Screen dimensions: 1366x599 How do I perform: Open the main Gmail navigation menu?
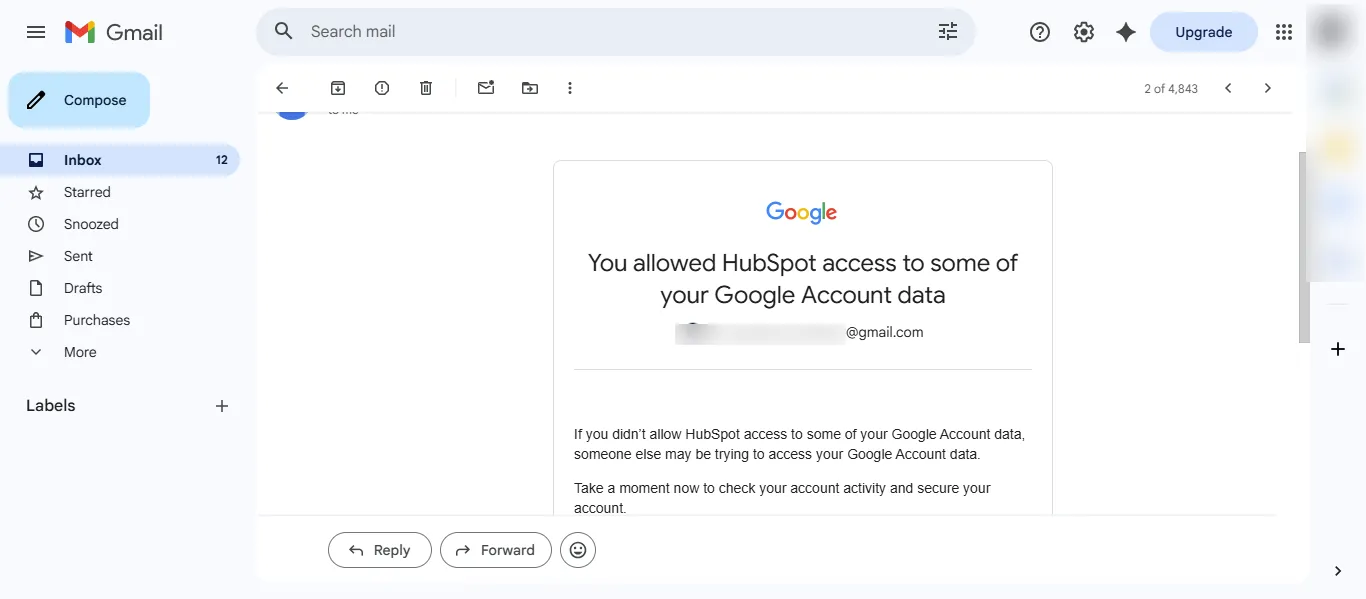[x=35, y=31]
